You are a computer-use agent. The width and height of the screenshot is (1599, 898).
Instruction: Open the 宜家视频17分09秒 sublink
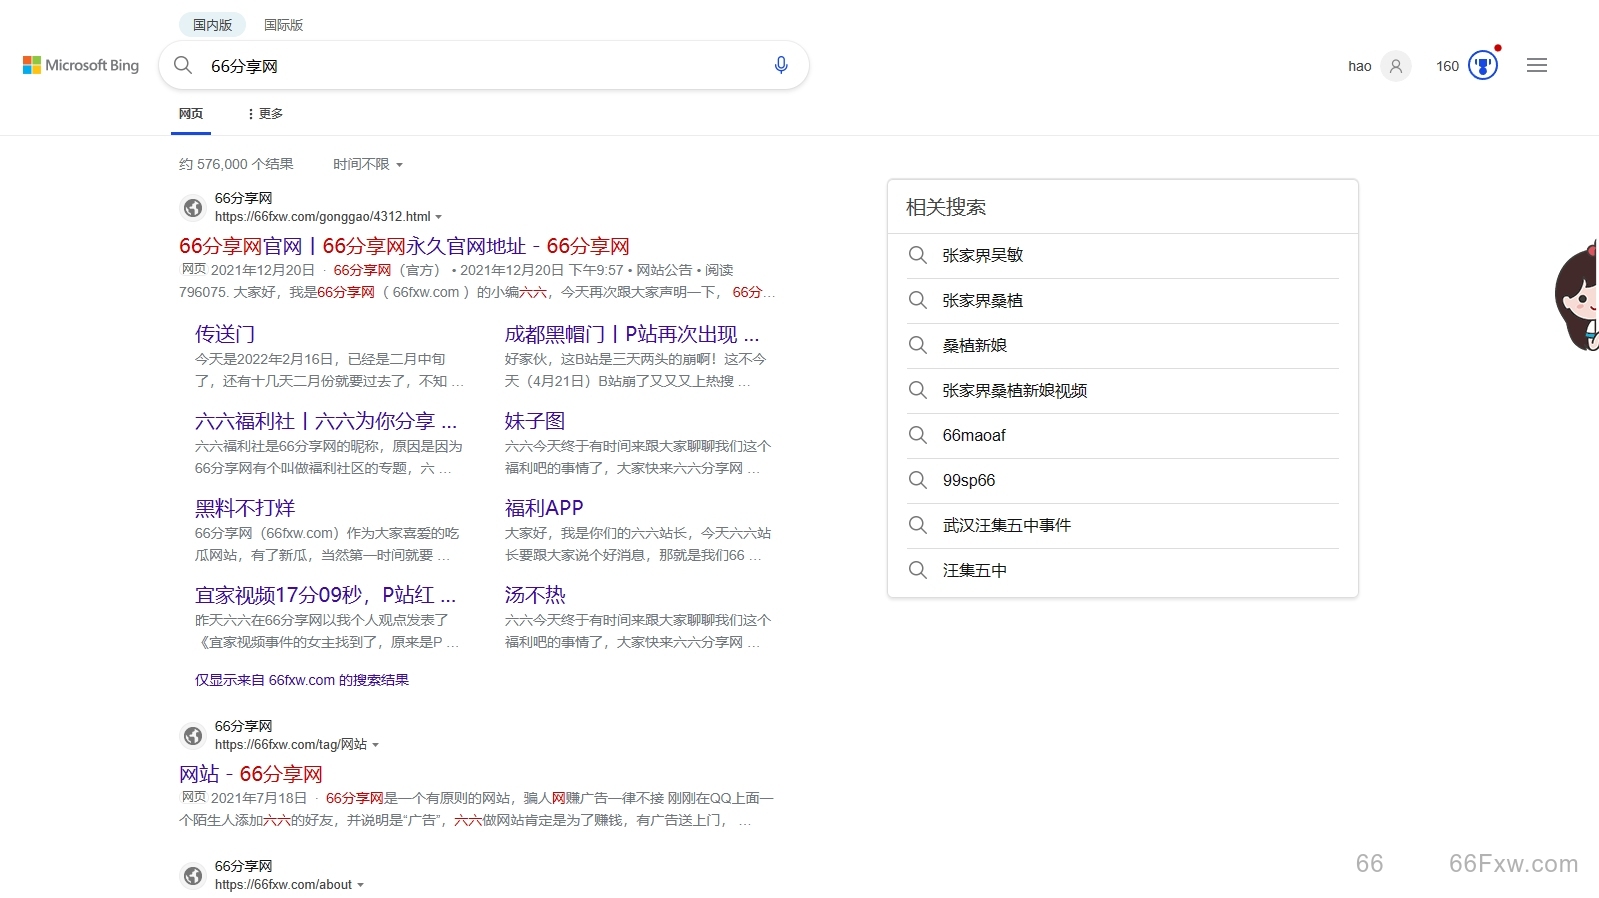point(326,595)
